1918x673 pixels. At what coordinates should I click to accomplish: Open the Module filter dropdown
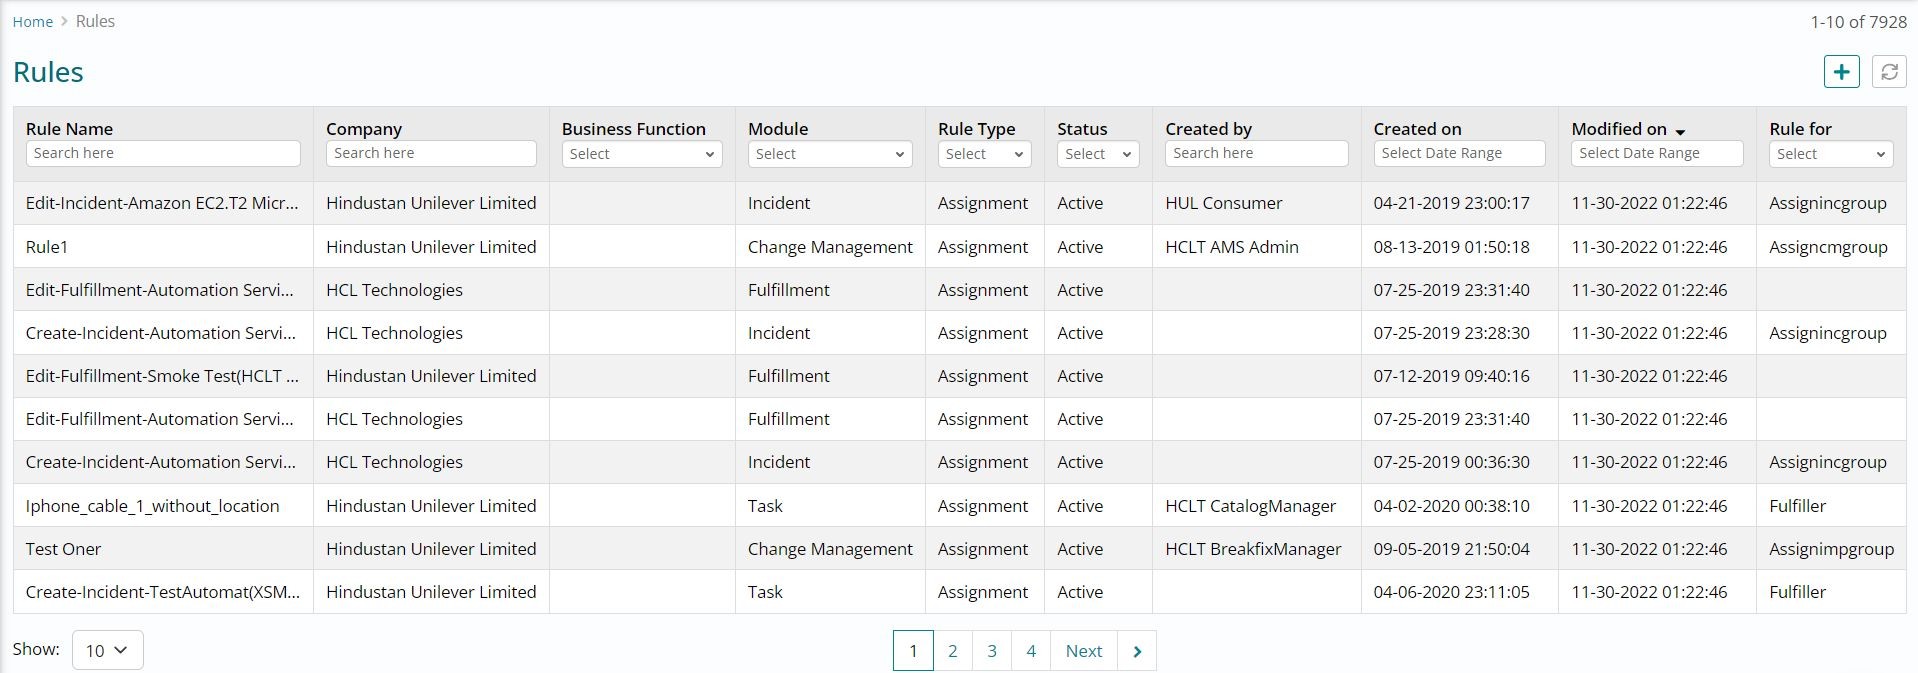pyautogui.click(x=829, y=154)
